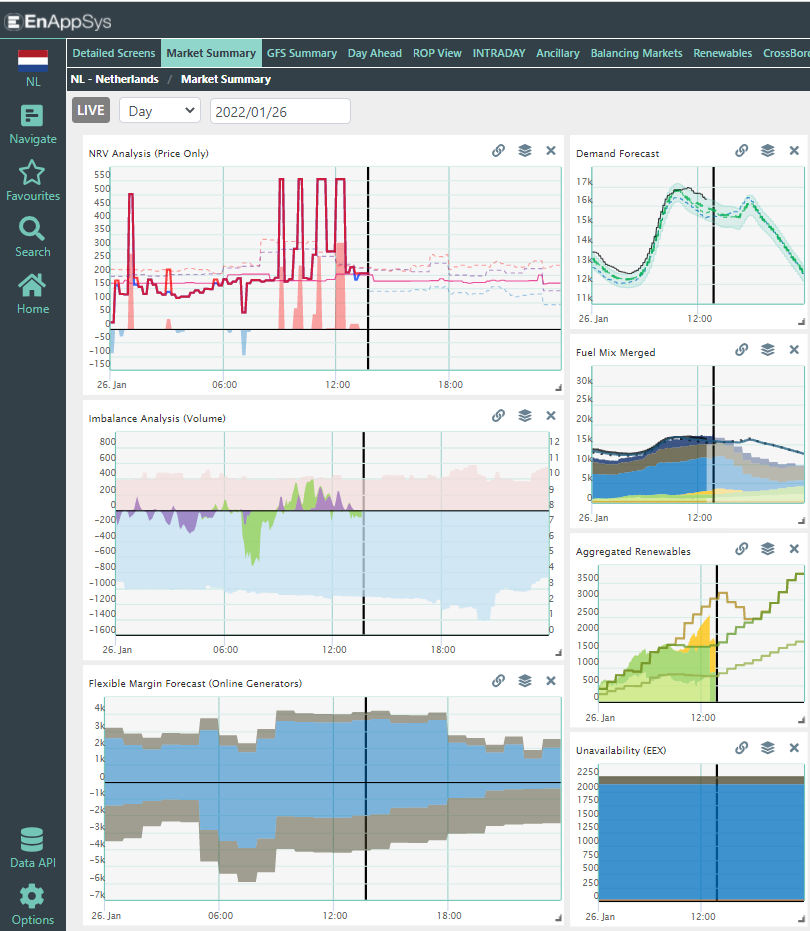This screenshot has width=810, height=931.
Task: Click the Imbalance Analysis (Volume) title
Action: coord(157,418)
